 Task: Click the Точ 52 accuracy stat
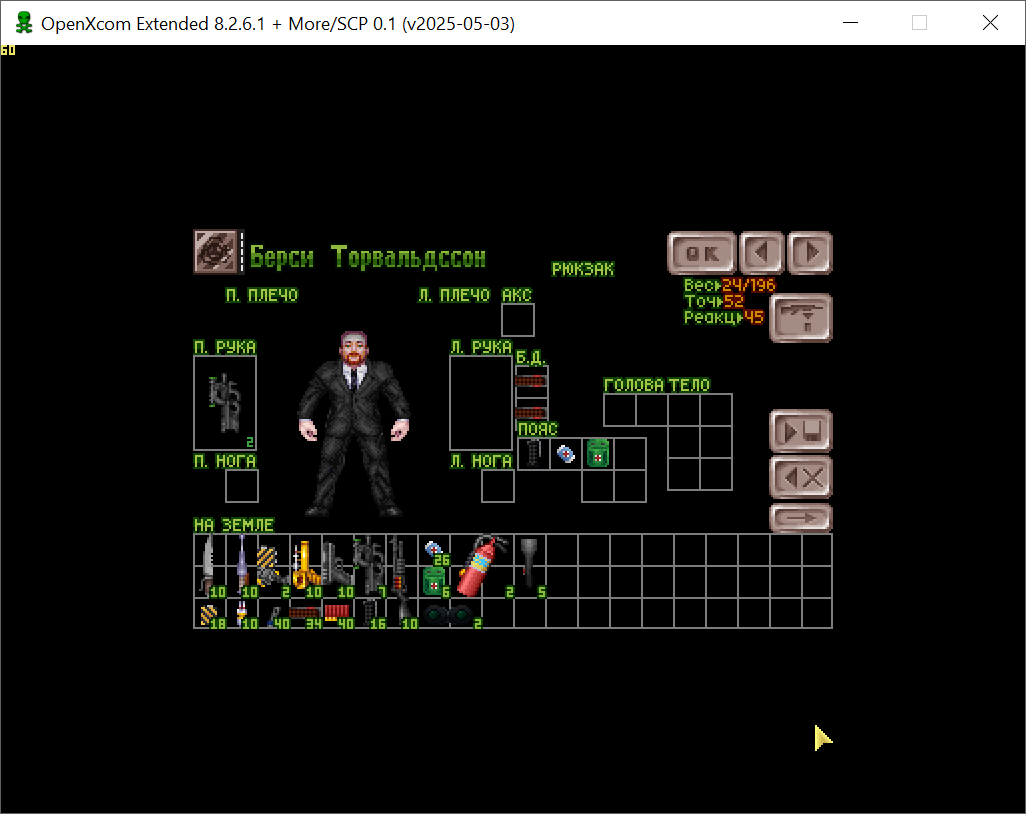(714, 301)
